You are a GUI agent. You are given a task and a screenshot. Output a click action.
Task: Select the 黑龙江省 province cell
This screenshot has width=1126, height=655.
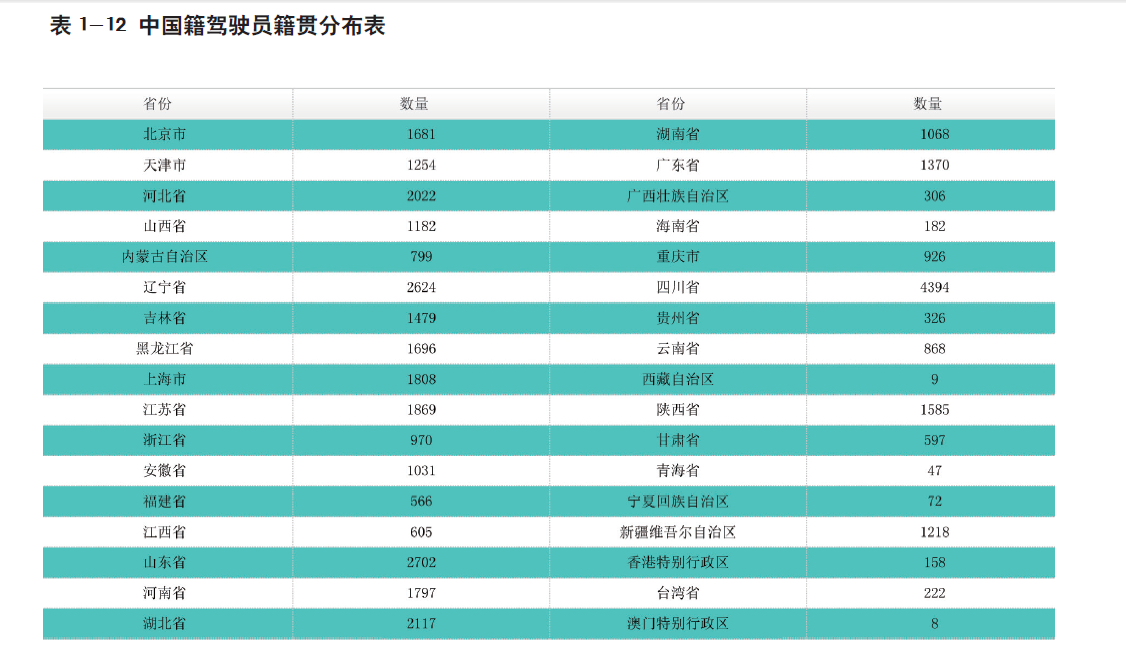click(x=165, y=349)
